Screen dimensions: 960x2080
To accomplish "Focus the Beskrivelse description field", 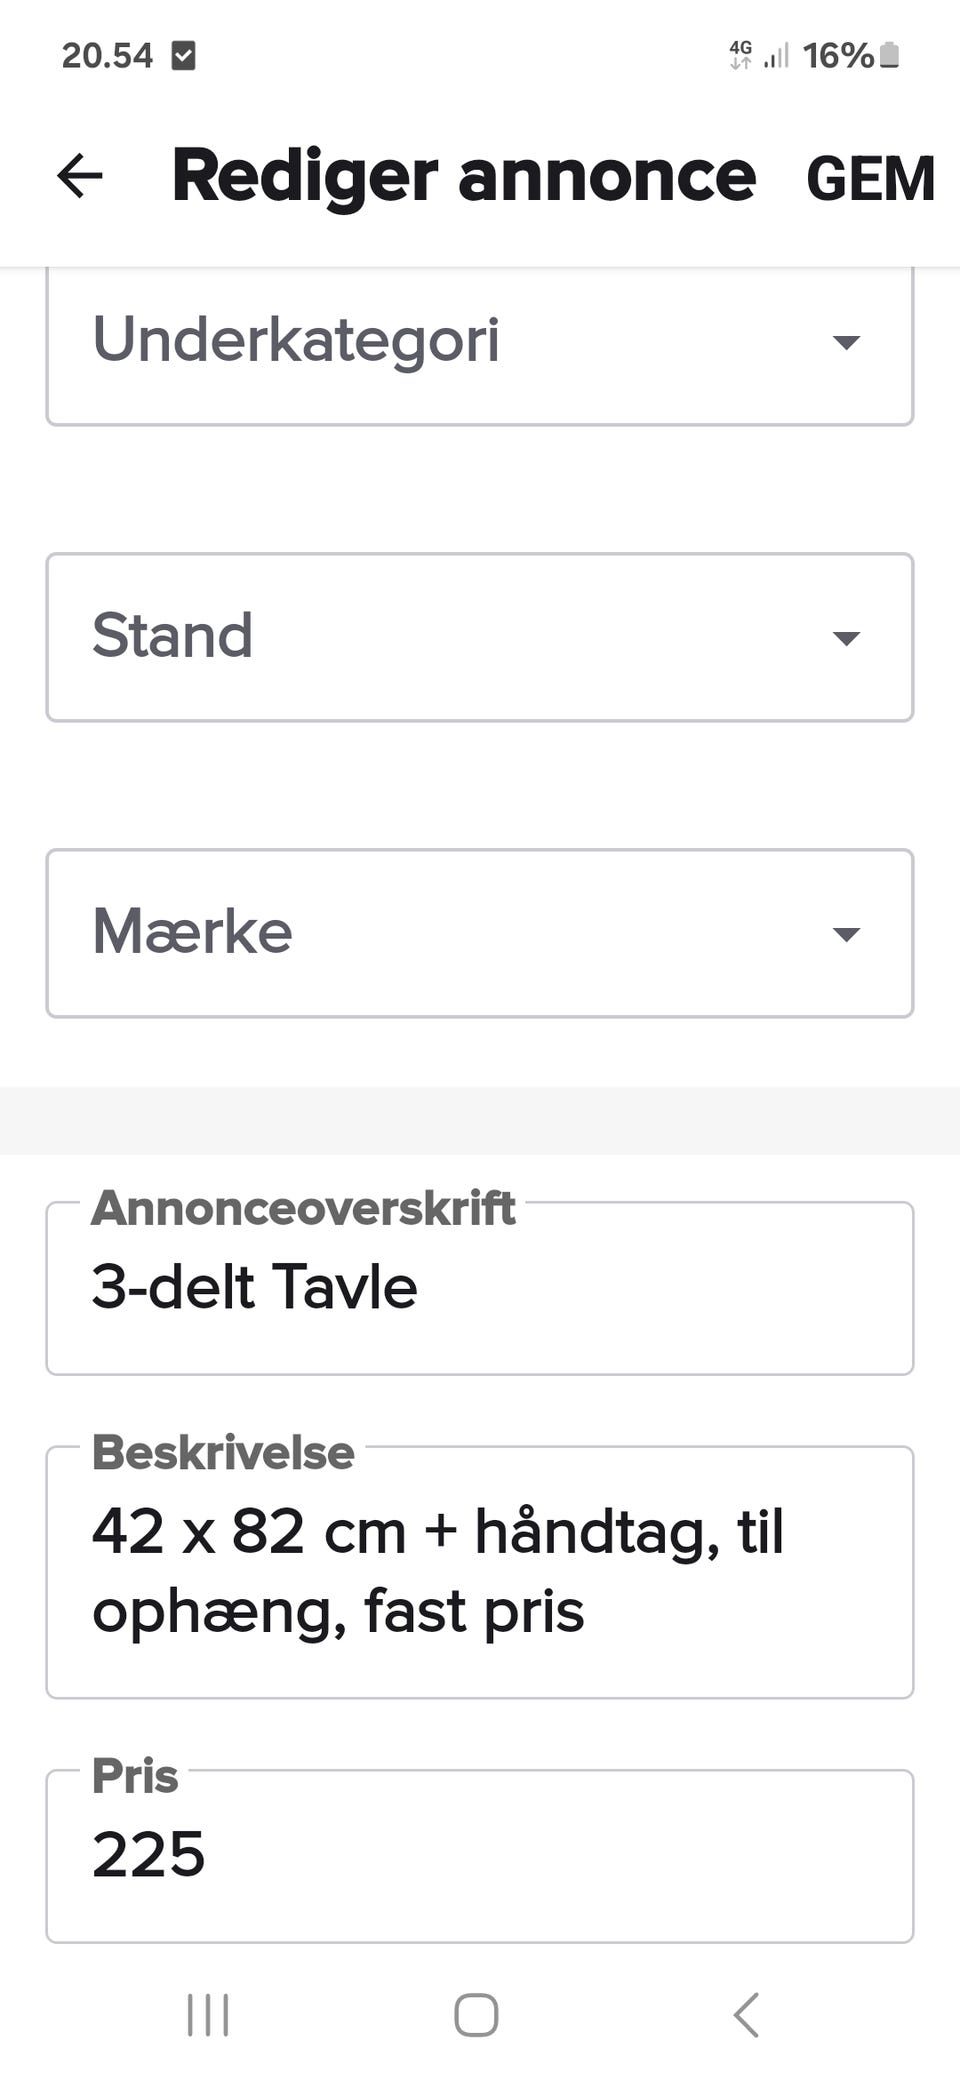I will click(480, 1572).
